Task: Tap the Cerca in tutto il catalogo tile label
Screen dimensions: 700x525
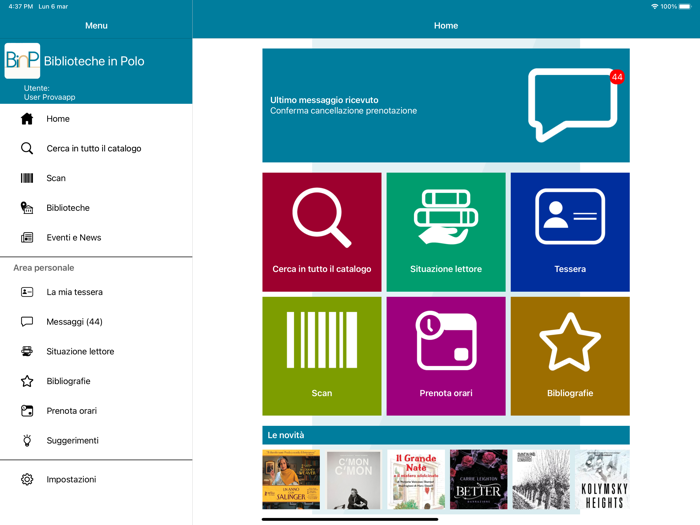Action: click(x=322, y=269)
